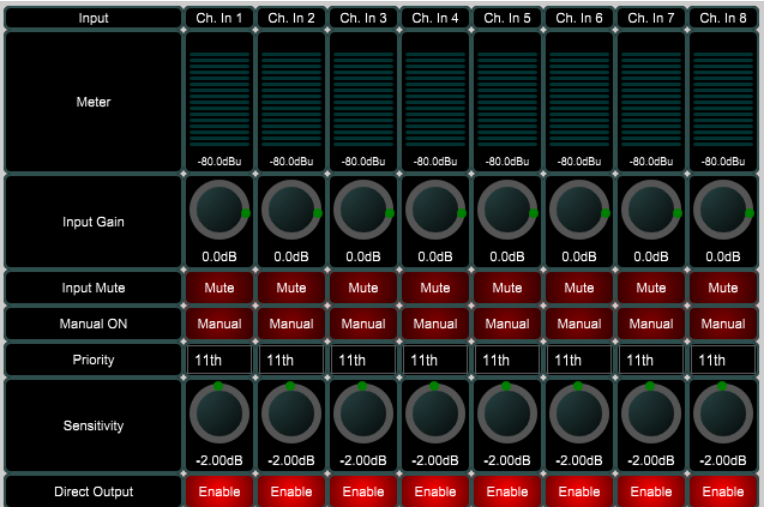The width and height of the screenshot is (764, 507).
Task: Select Sensitivity knob of Ch. In 7
Action: 651,413
